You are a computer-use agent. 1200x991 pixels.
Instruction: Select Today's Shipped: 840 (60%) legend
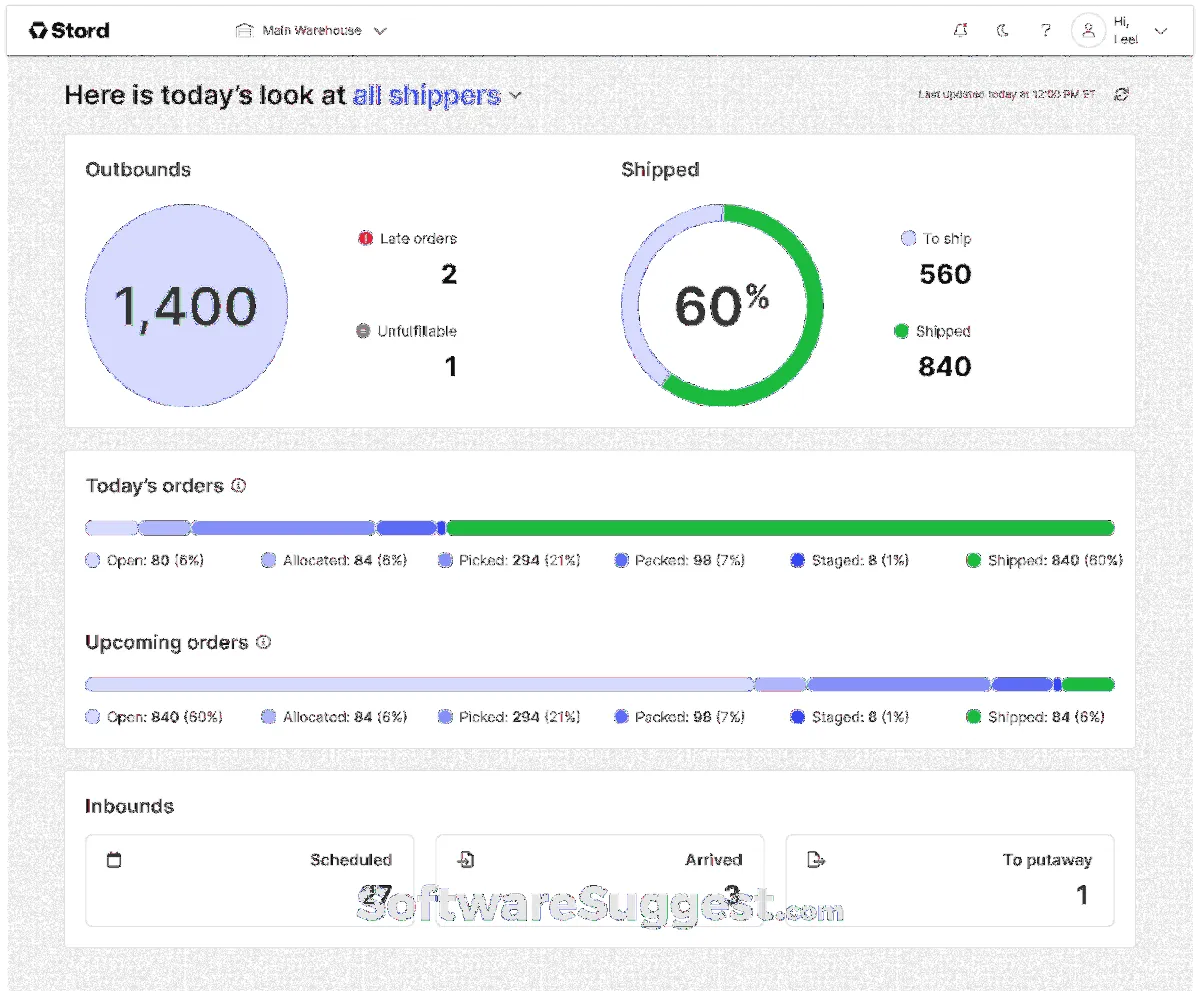[1045, 561]
